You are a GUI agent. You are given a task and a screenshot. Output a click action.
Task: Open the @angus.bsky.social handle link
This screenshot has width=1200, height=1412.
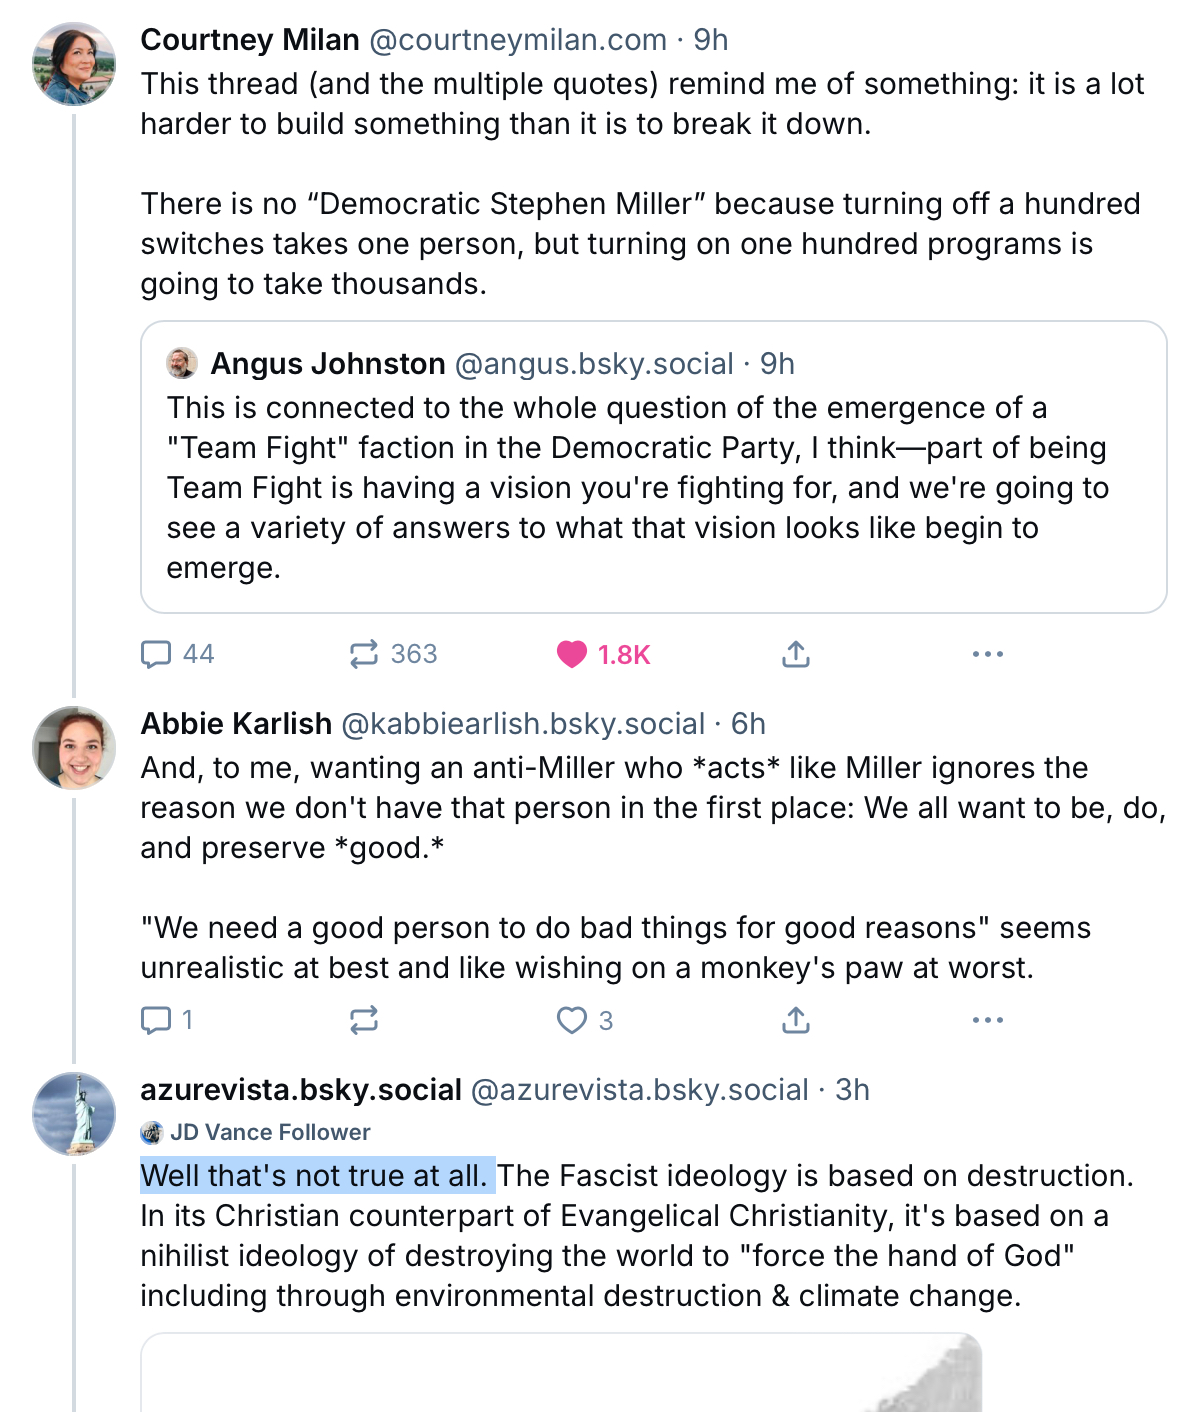pyautogui.click(x=594, y=364)
